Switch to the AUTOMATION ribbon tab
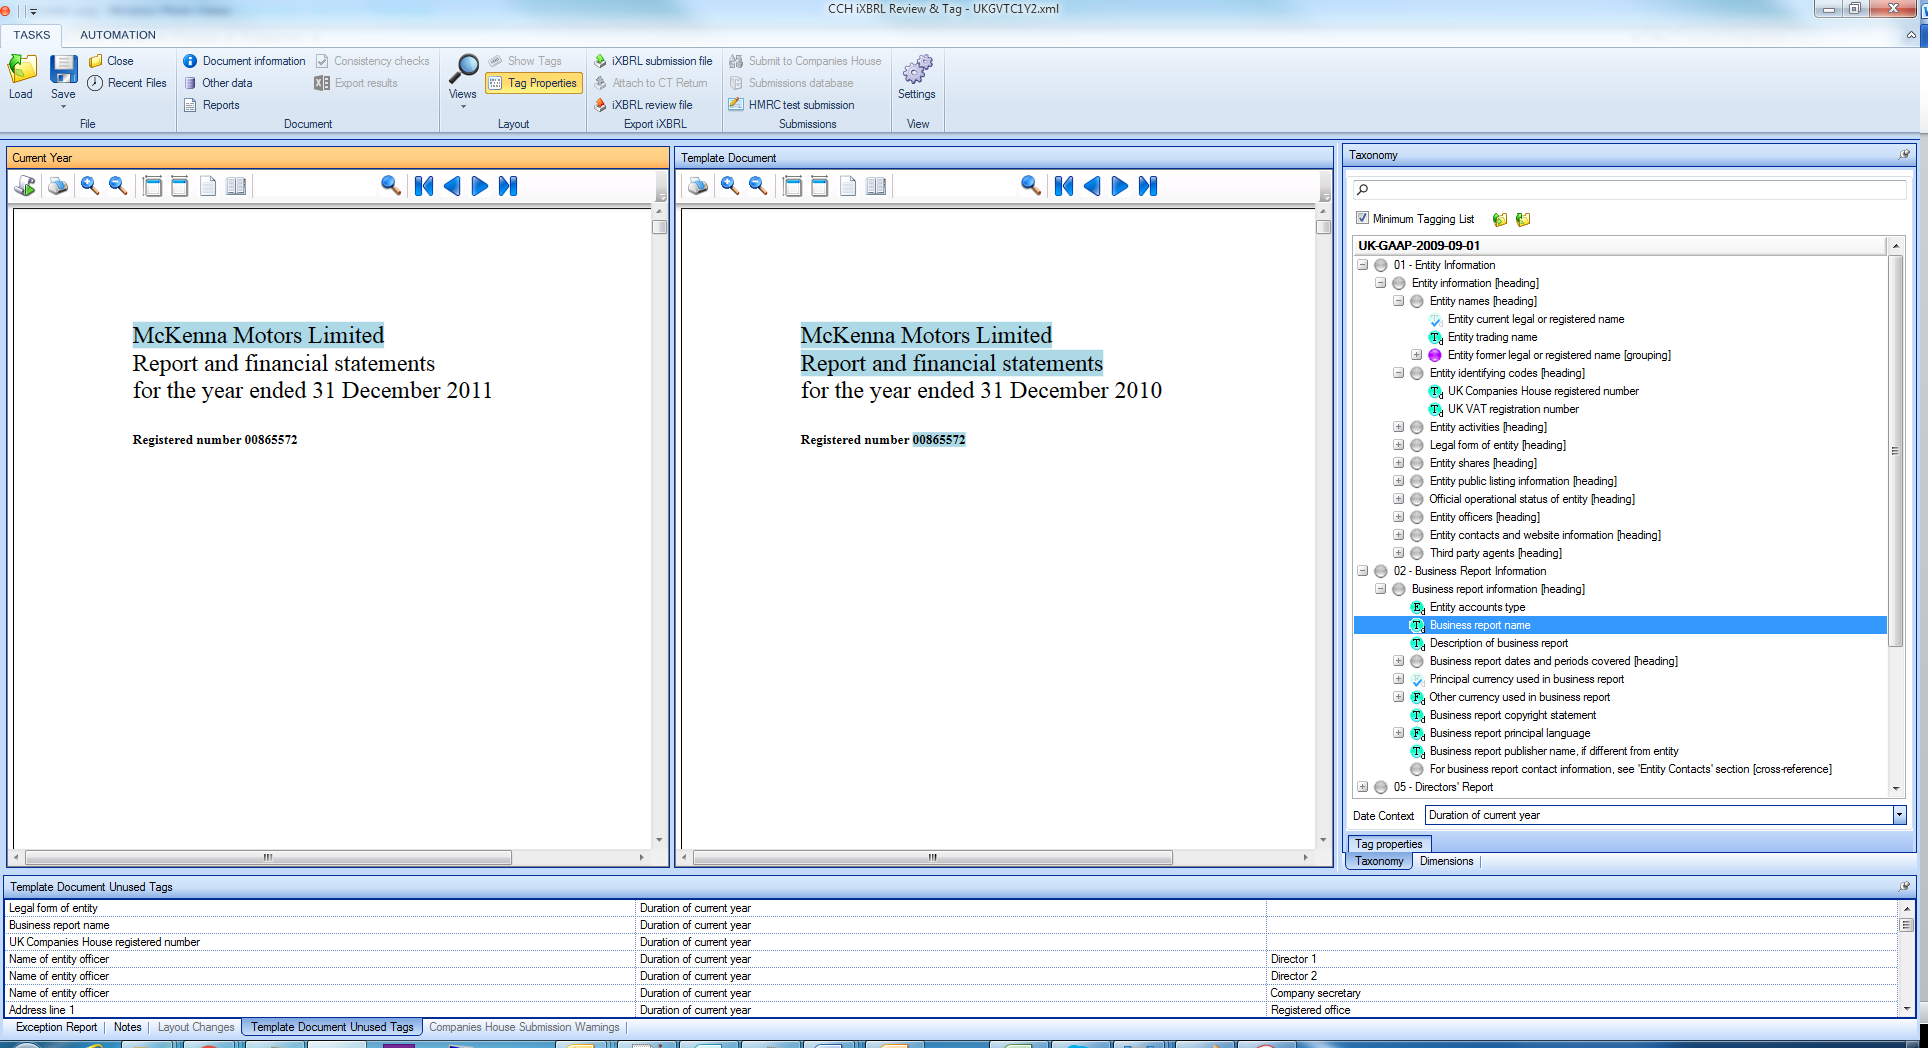Image resolution: width=1928 pixels, height=1048 pixels. (118, 35)
